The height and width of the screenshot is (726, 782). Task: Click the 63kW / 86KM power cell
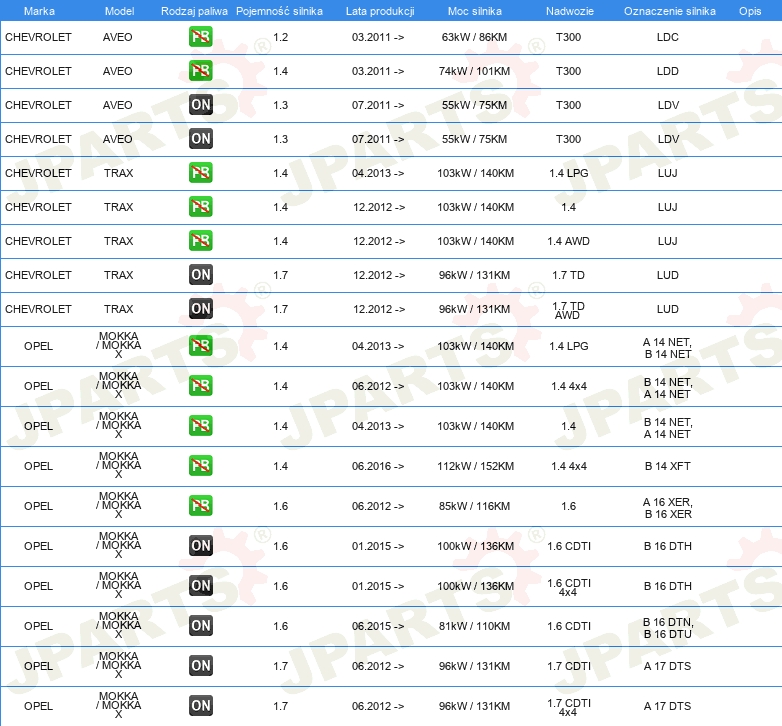(x=474, y=37)
